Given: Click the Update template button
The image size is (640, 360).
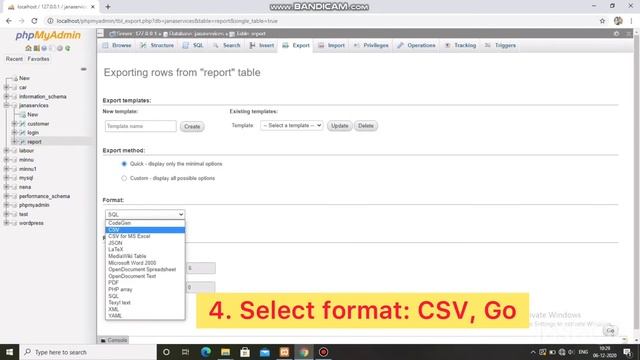Looking at the screenshot, I should click(340, 126).
